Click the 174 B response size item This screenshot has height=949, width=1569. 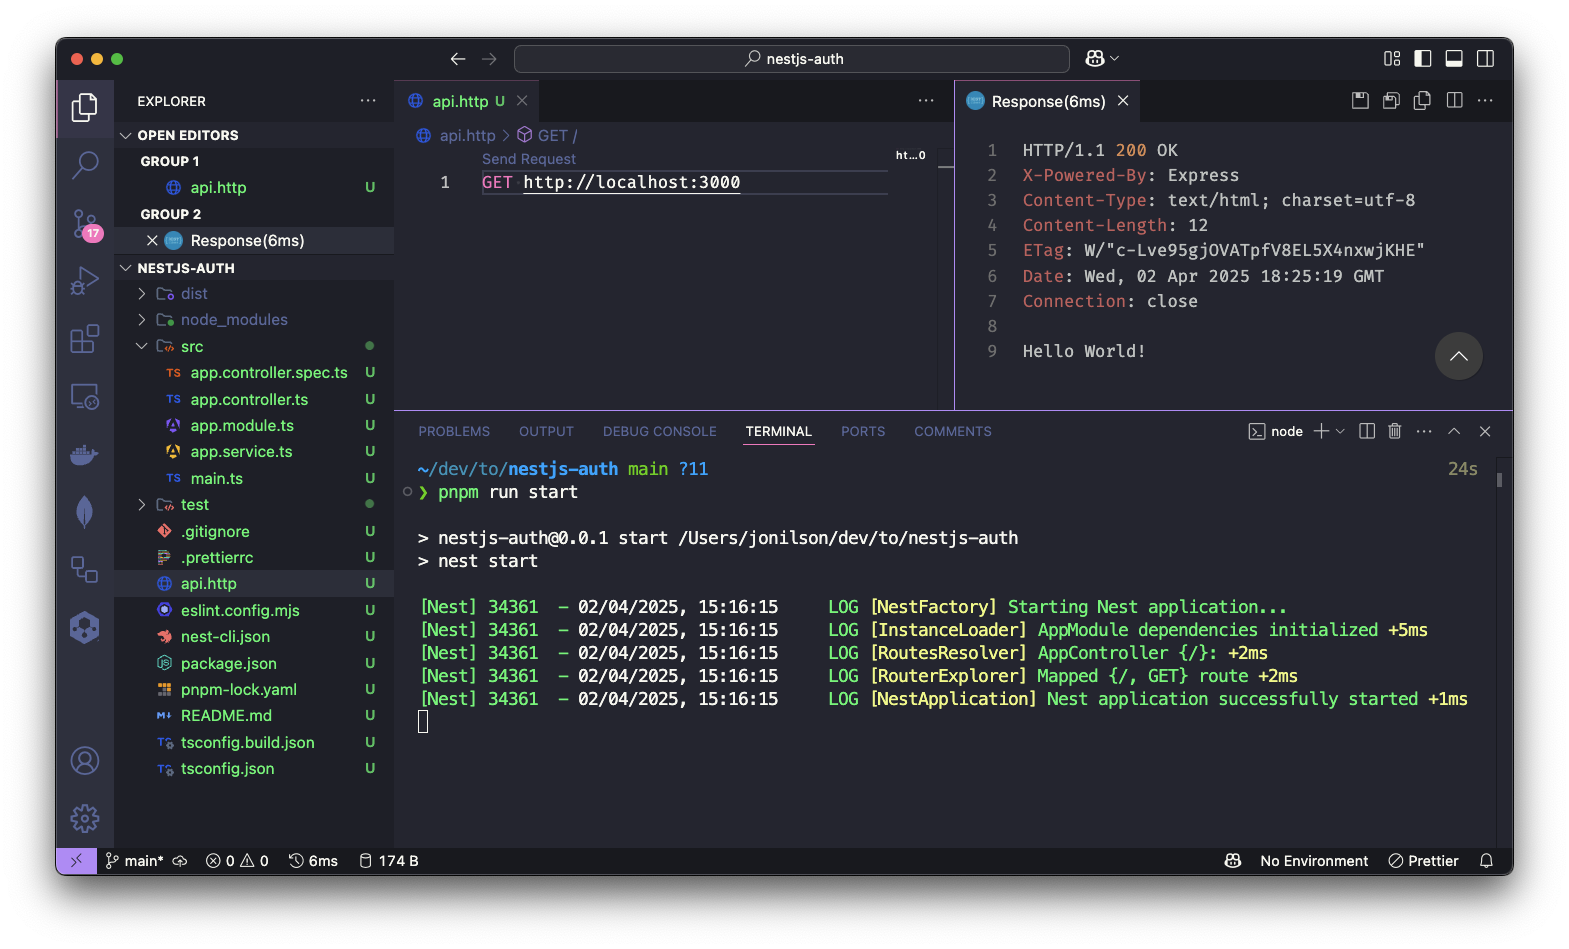tap(388, 861)
